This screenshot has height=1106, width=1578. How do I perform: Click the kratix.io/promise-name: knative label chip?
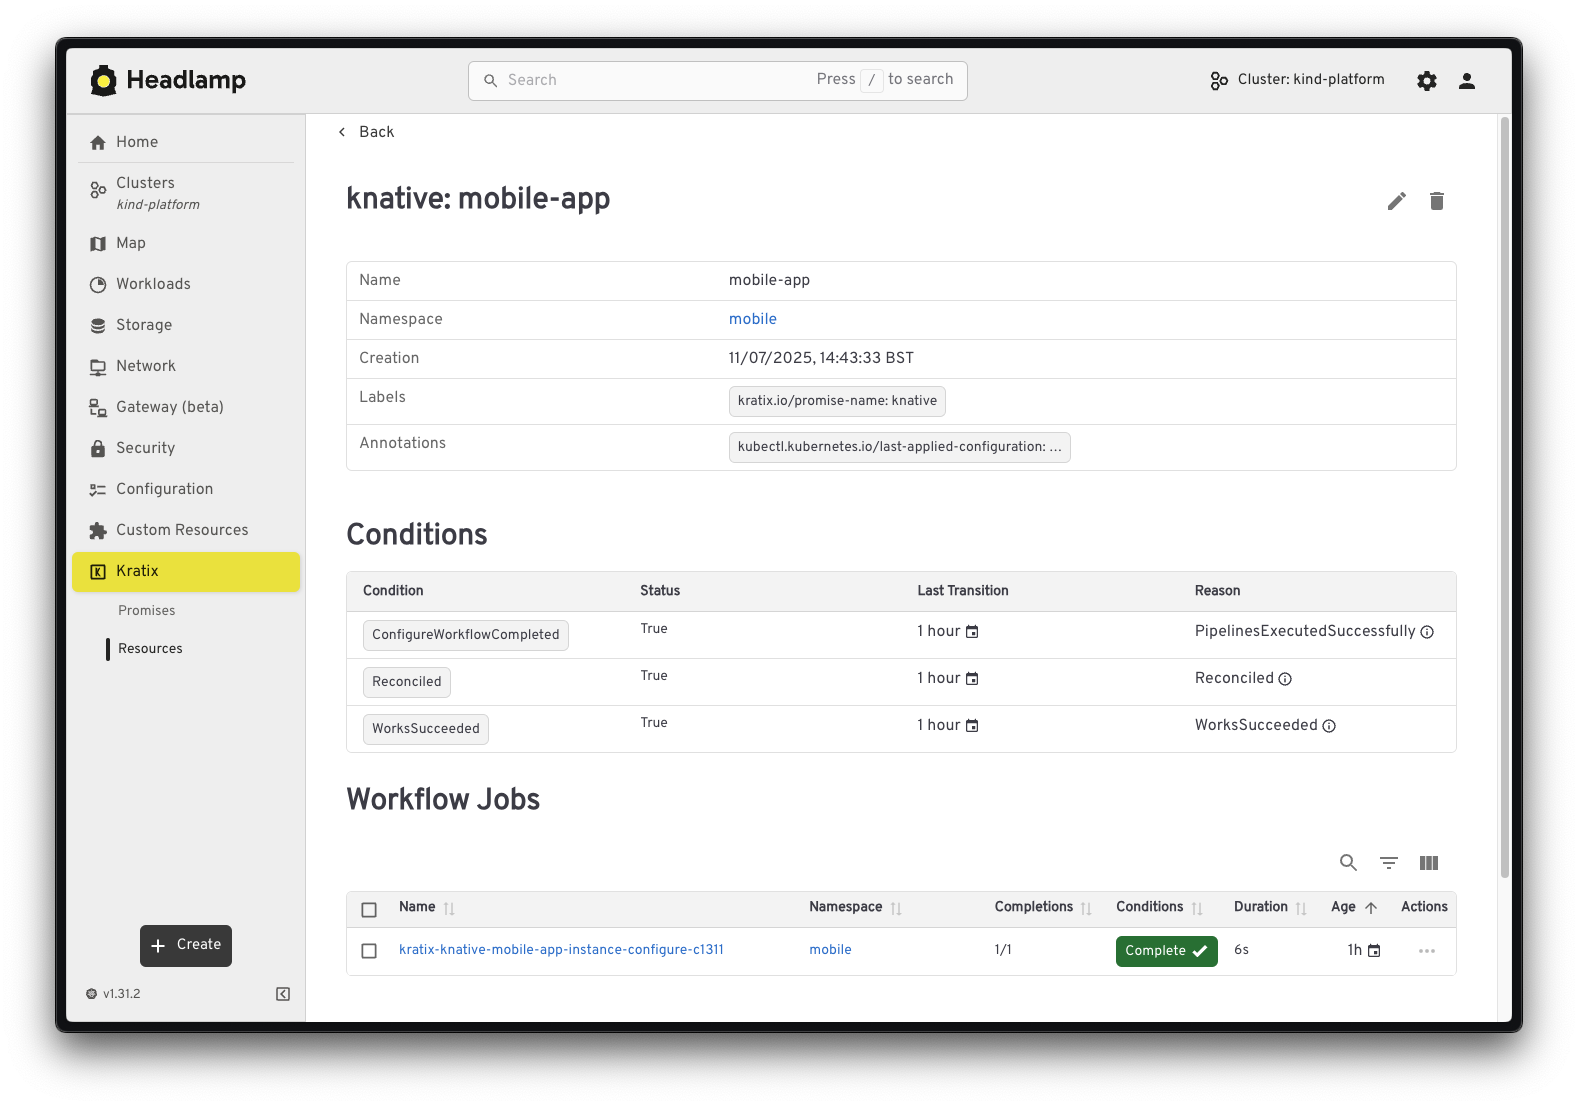[837, 401]
